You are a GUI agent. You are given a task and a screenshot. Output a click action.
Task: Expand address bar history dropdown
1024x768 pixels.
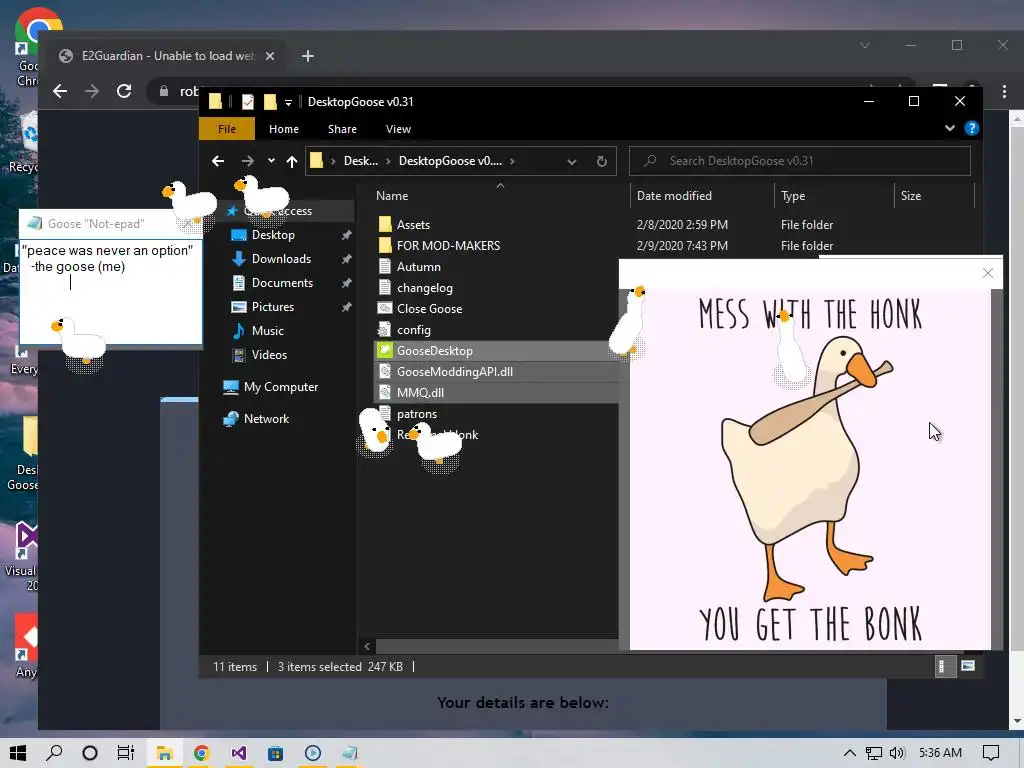click(571, 161)
